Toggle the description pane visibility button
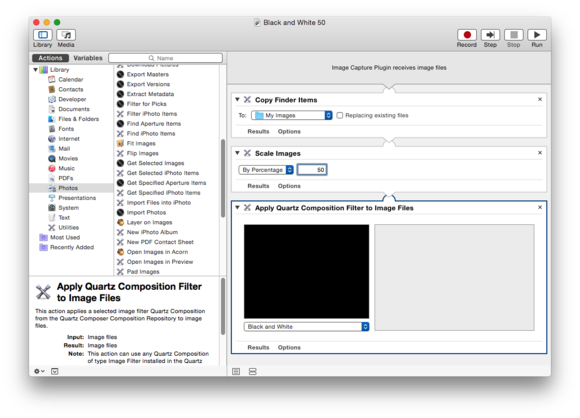580x418 pixels. tap(55, 371)
